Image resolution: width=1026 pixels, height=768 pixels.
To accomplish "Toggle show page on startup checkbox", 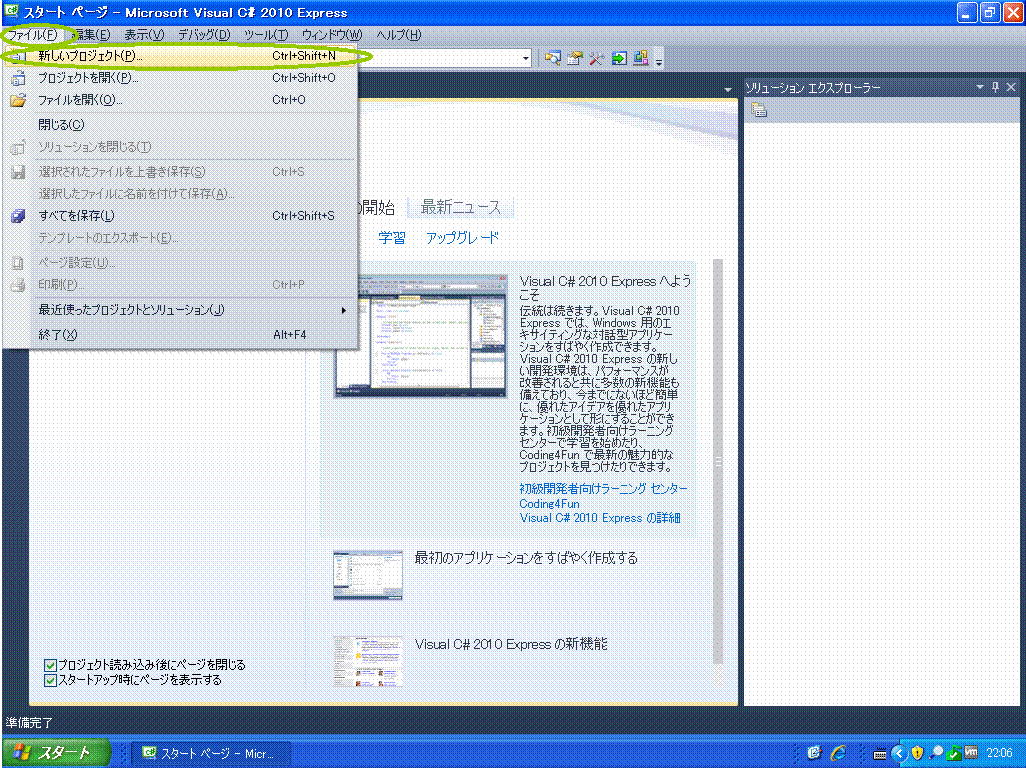I will (x=50, y=680).
